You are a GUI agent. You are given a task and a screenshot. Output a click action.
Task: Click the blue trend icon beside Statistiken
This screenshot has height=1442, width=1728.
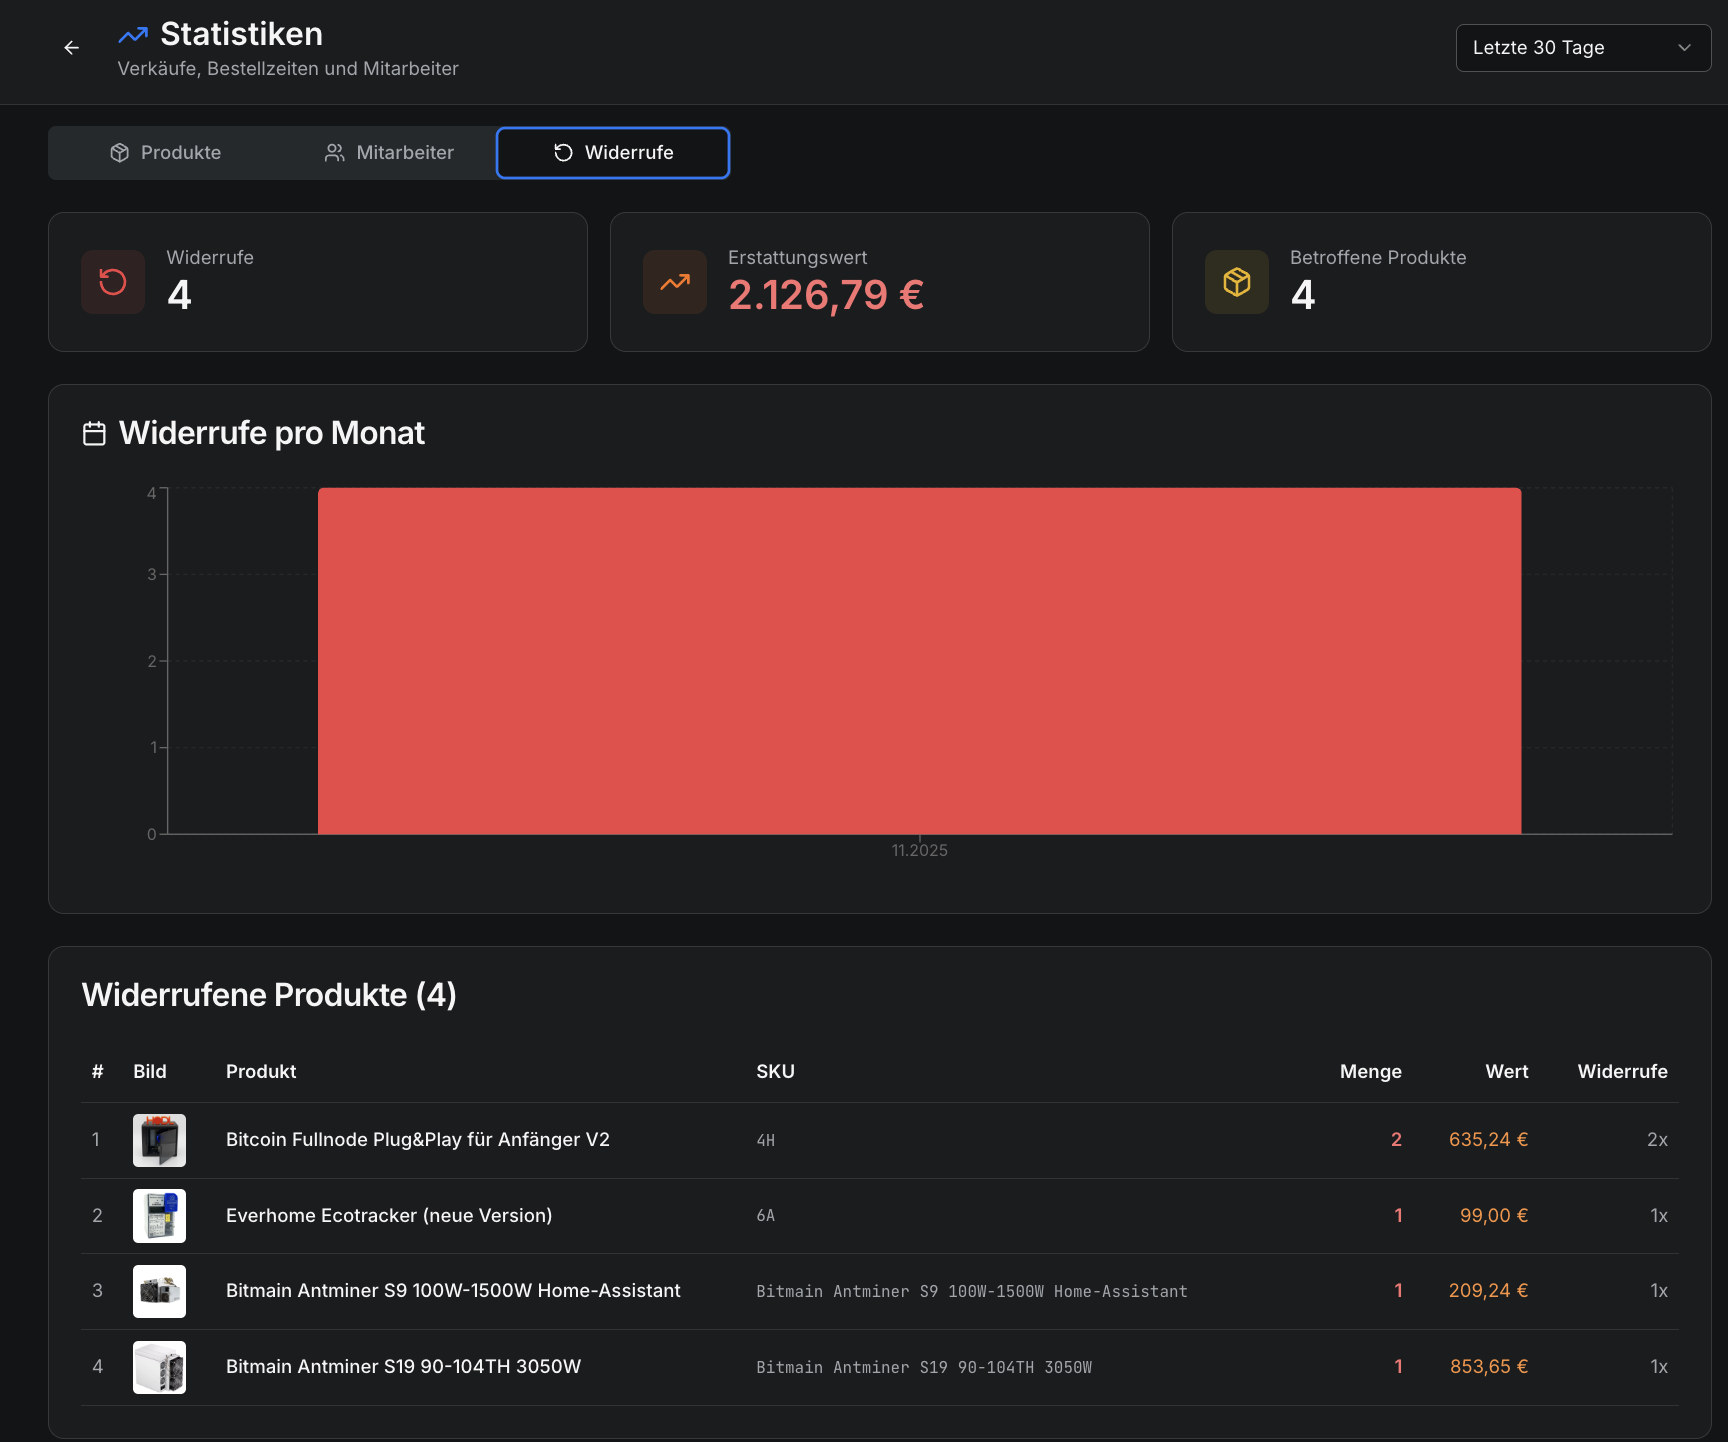[133, 35]
